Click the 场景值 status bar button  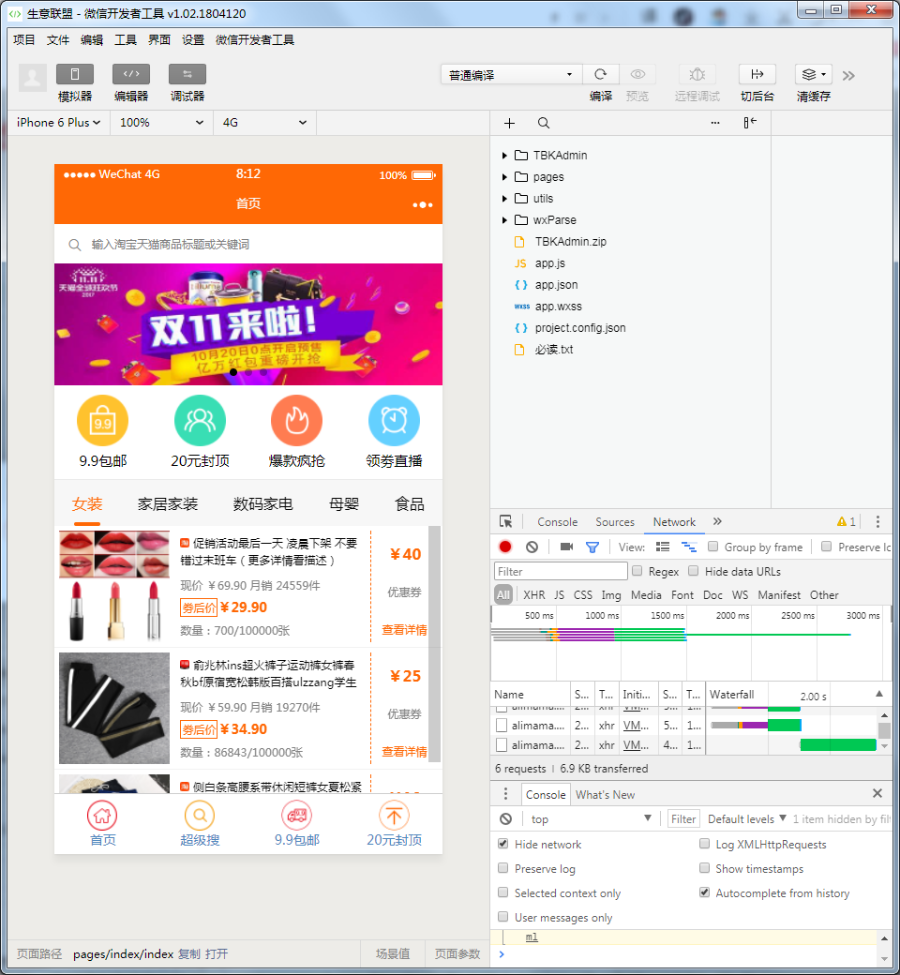(392, 954)
